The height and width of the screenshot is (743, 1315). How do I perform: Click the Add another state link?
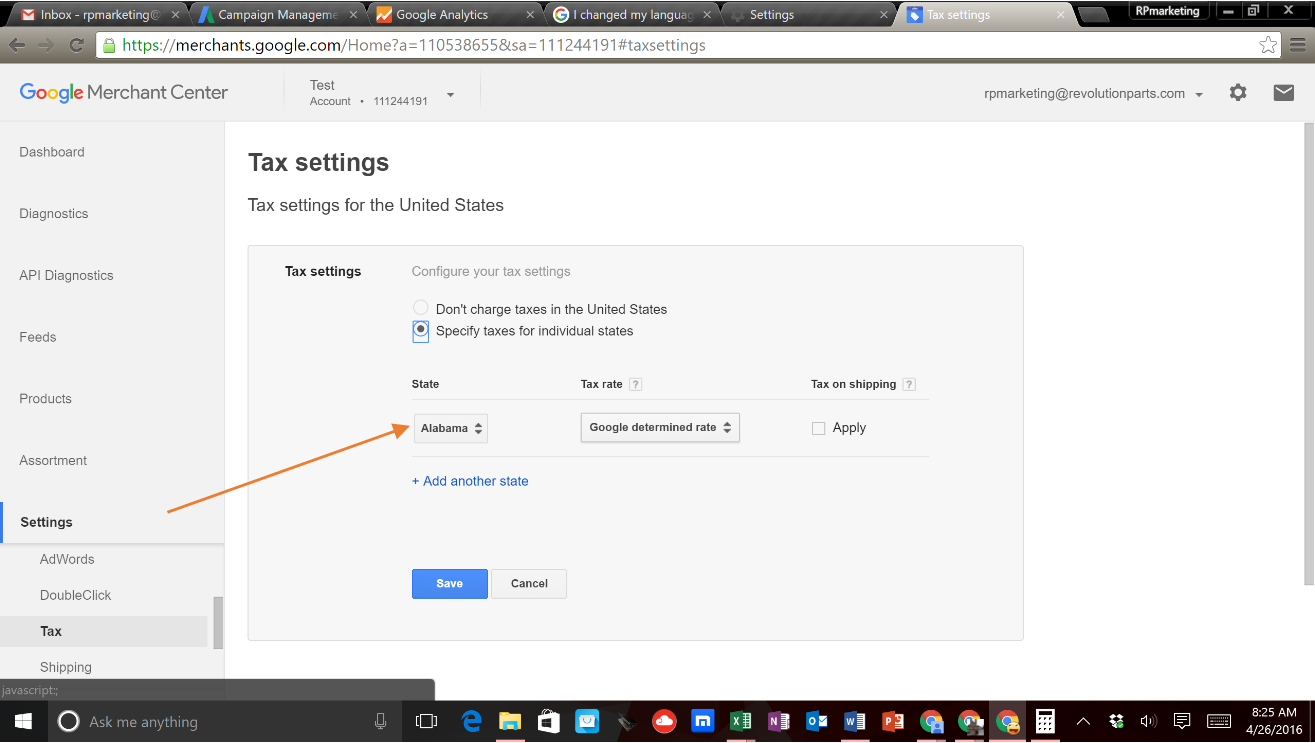pos(470,481)
